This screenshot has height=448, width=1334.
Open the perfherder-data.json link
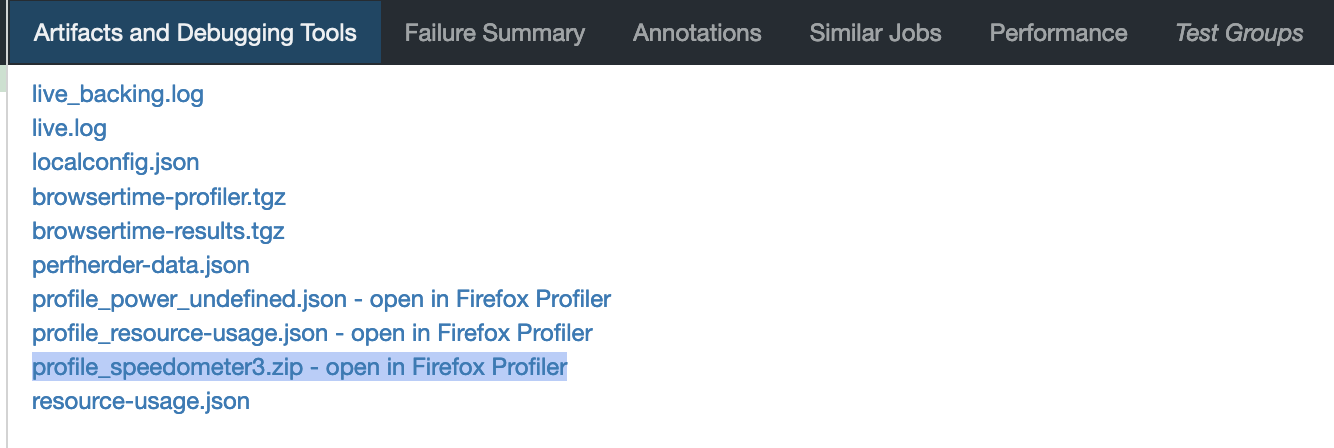tap(140, 265)
